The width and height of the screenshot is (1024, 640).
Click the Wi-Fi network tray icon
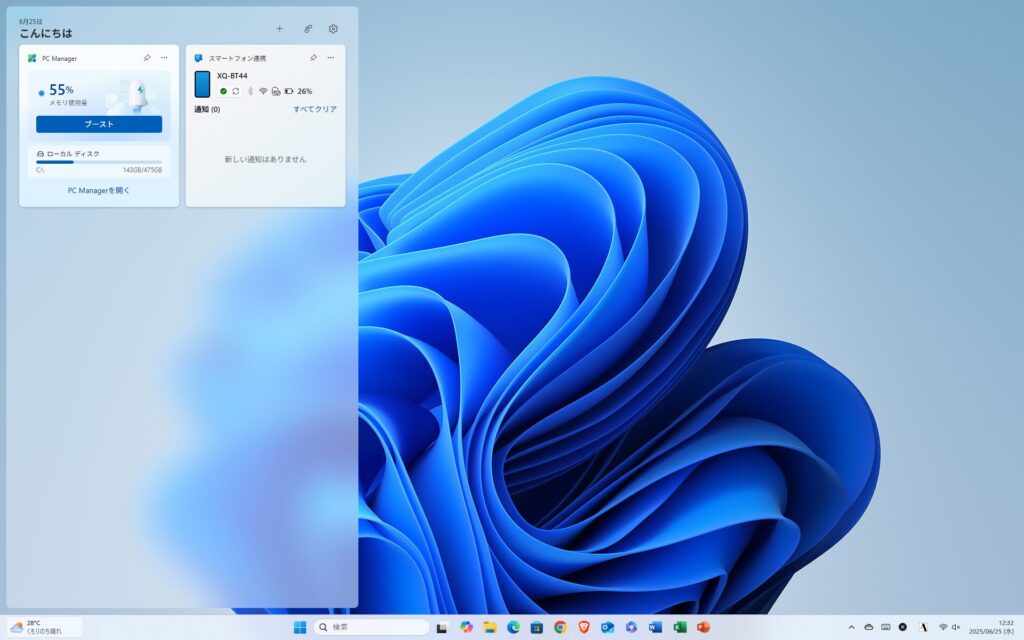point(943,628)
